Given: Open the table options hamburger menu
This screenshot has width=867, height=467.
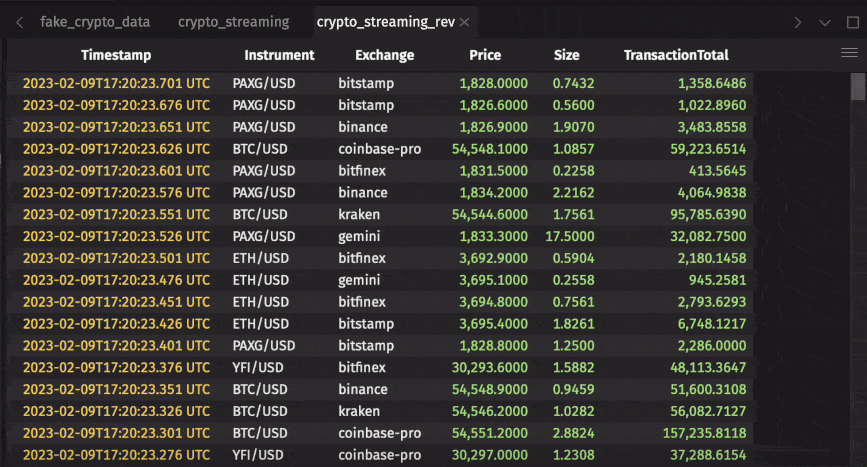Looking at the screenshot, I should click(850, 54).
